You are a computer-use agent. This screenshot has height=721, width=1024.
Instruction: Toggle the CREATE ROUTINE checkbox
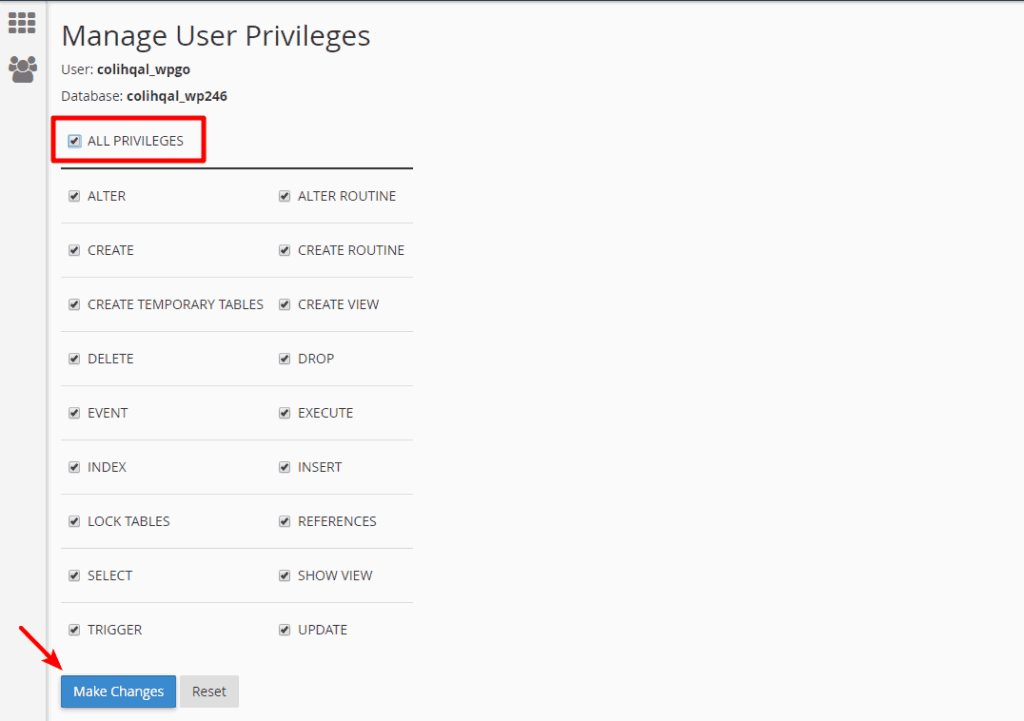285,250
